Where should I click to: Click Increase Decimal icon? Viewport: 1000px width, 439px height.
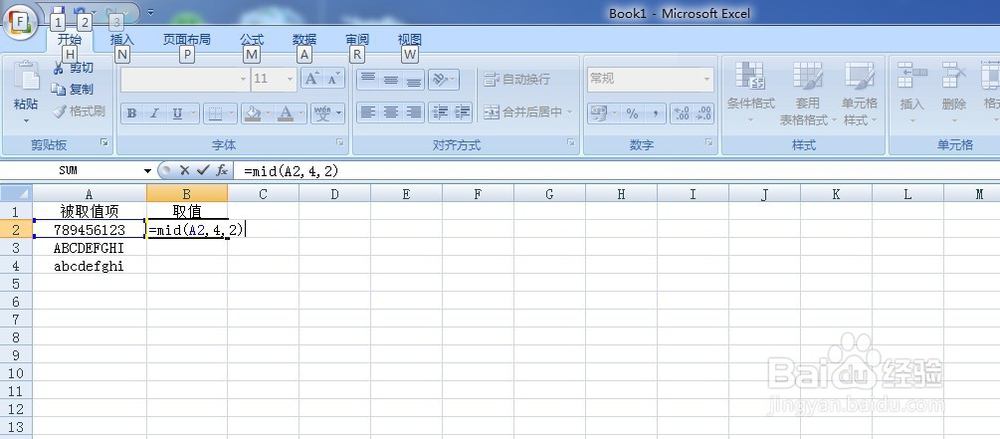[x=681, y=114]
